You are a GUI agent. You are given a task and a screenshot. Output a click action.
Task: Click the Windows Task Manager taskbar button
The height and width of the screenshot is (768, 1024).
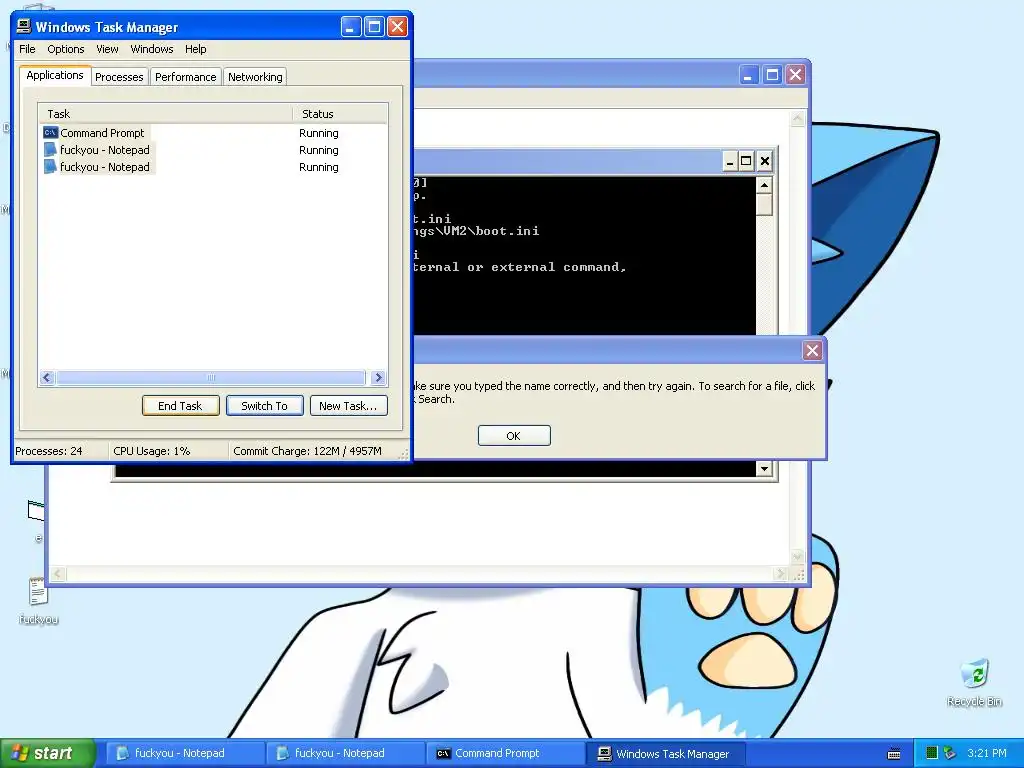pyautogui.click(x=665, y=754)
